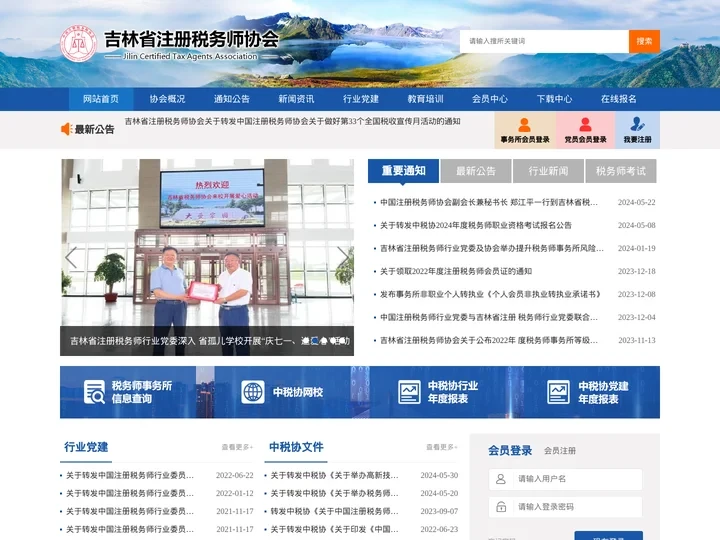Viewport: 720px width, 540px height.
Task: Click the 我要注册 pencil-user icon
Action: pyautogui.click(x=637, y=124)
